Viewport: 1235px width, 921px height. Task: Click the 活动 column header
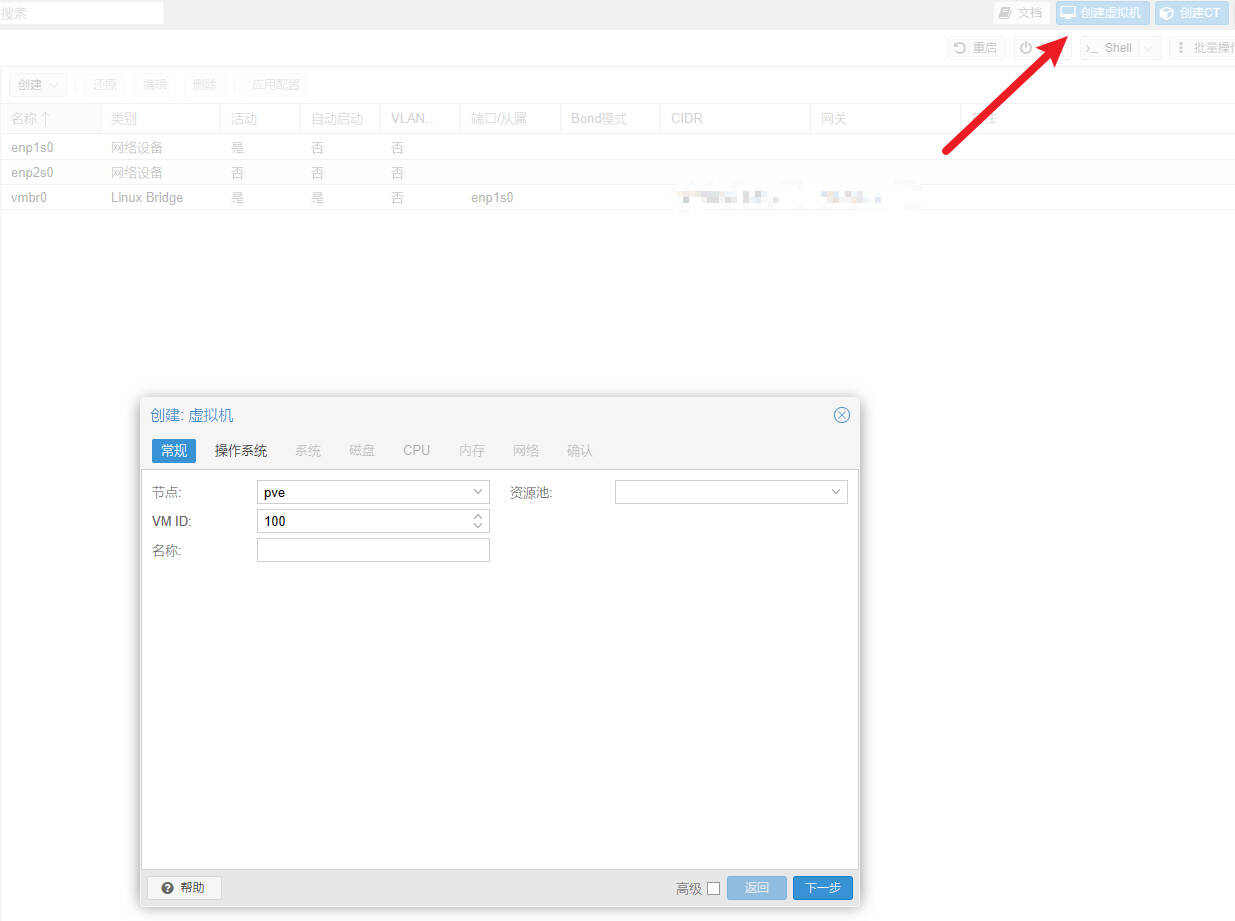click(x=260, y=118)
